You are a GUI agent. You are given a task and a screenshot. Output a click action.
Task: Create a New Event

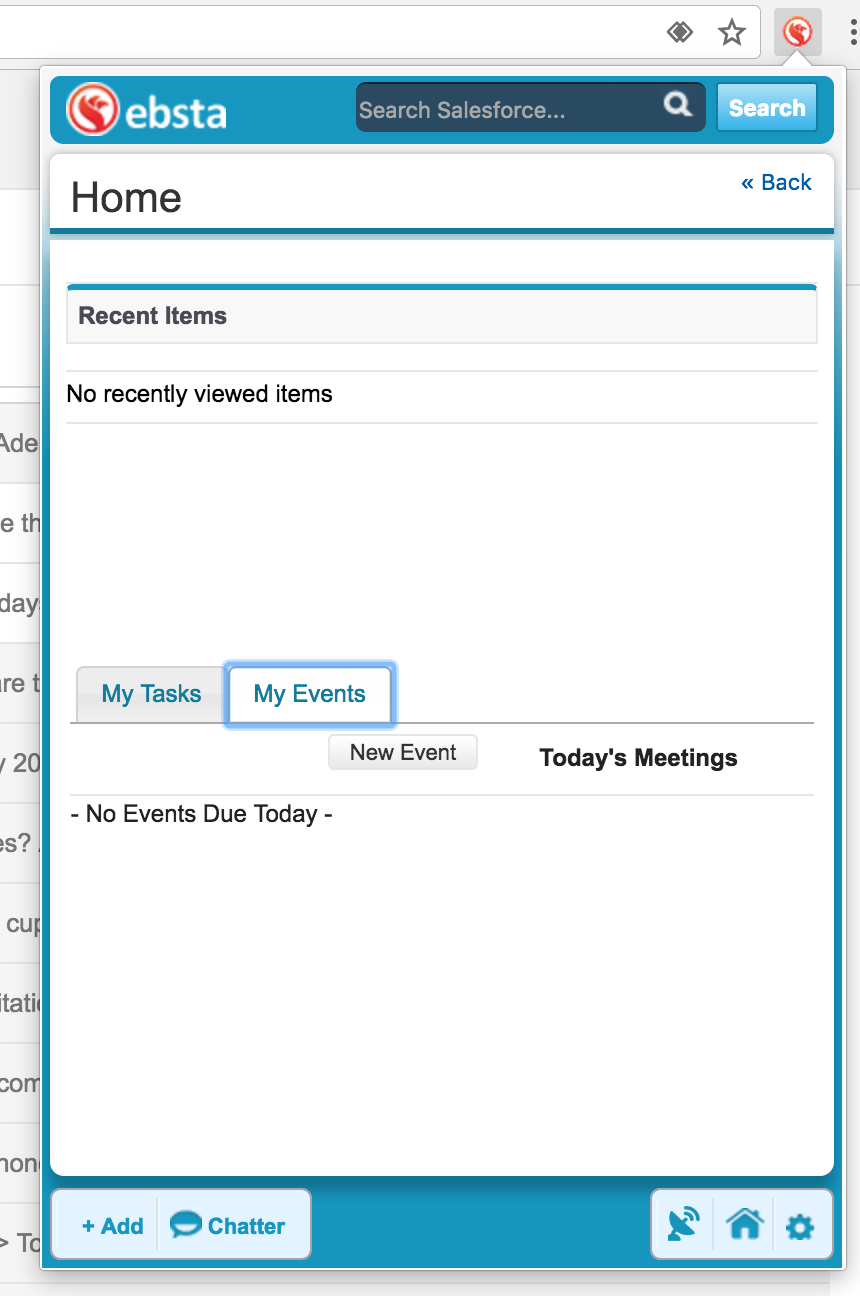point(402,753)
